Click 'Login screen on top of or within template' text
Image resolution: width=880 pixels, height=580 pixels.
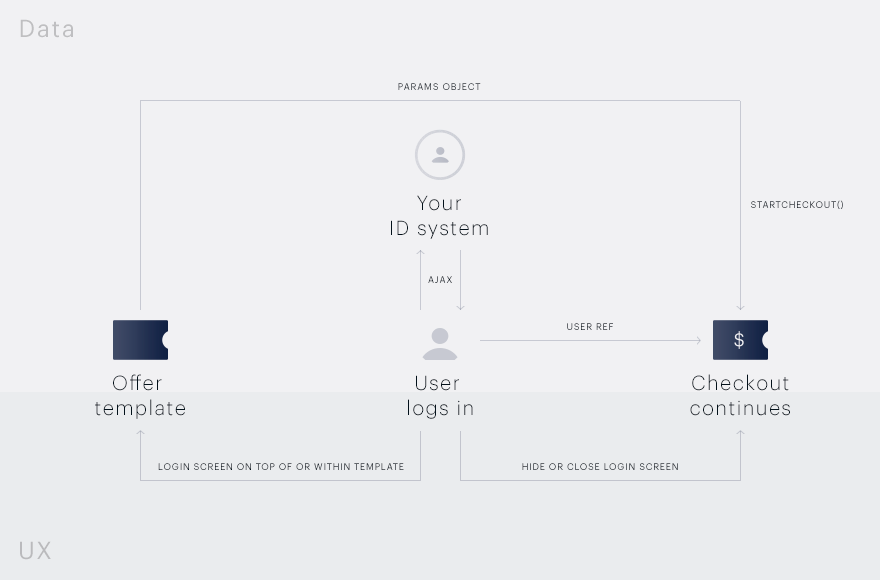click(x=281, y=467)
